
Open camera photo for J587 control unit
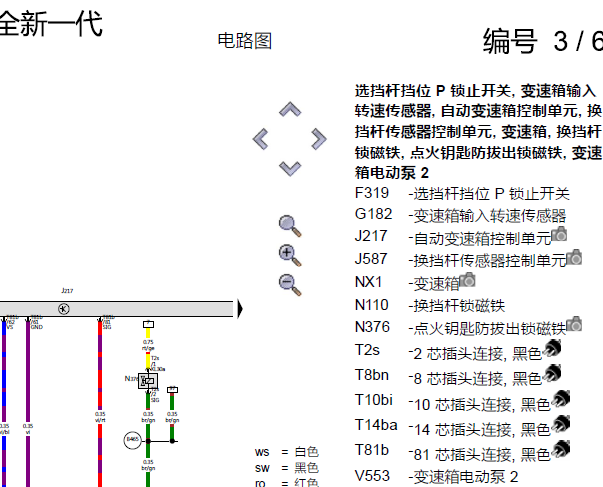pyautogui.click(x=574, y=257)
